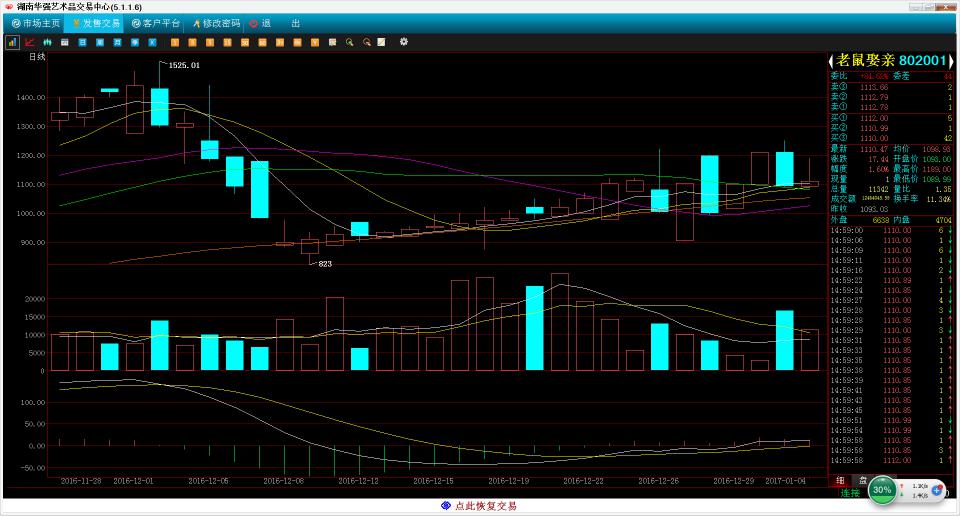This screenshot has width=960, height=516.
Task: Click the 2016-12-19 date axis label
Action: pos(508,481)
